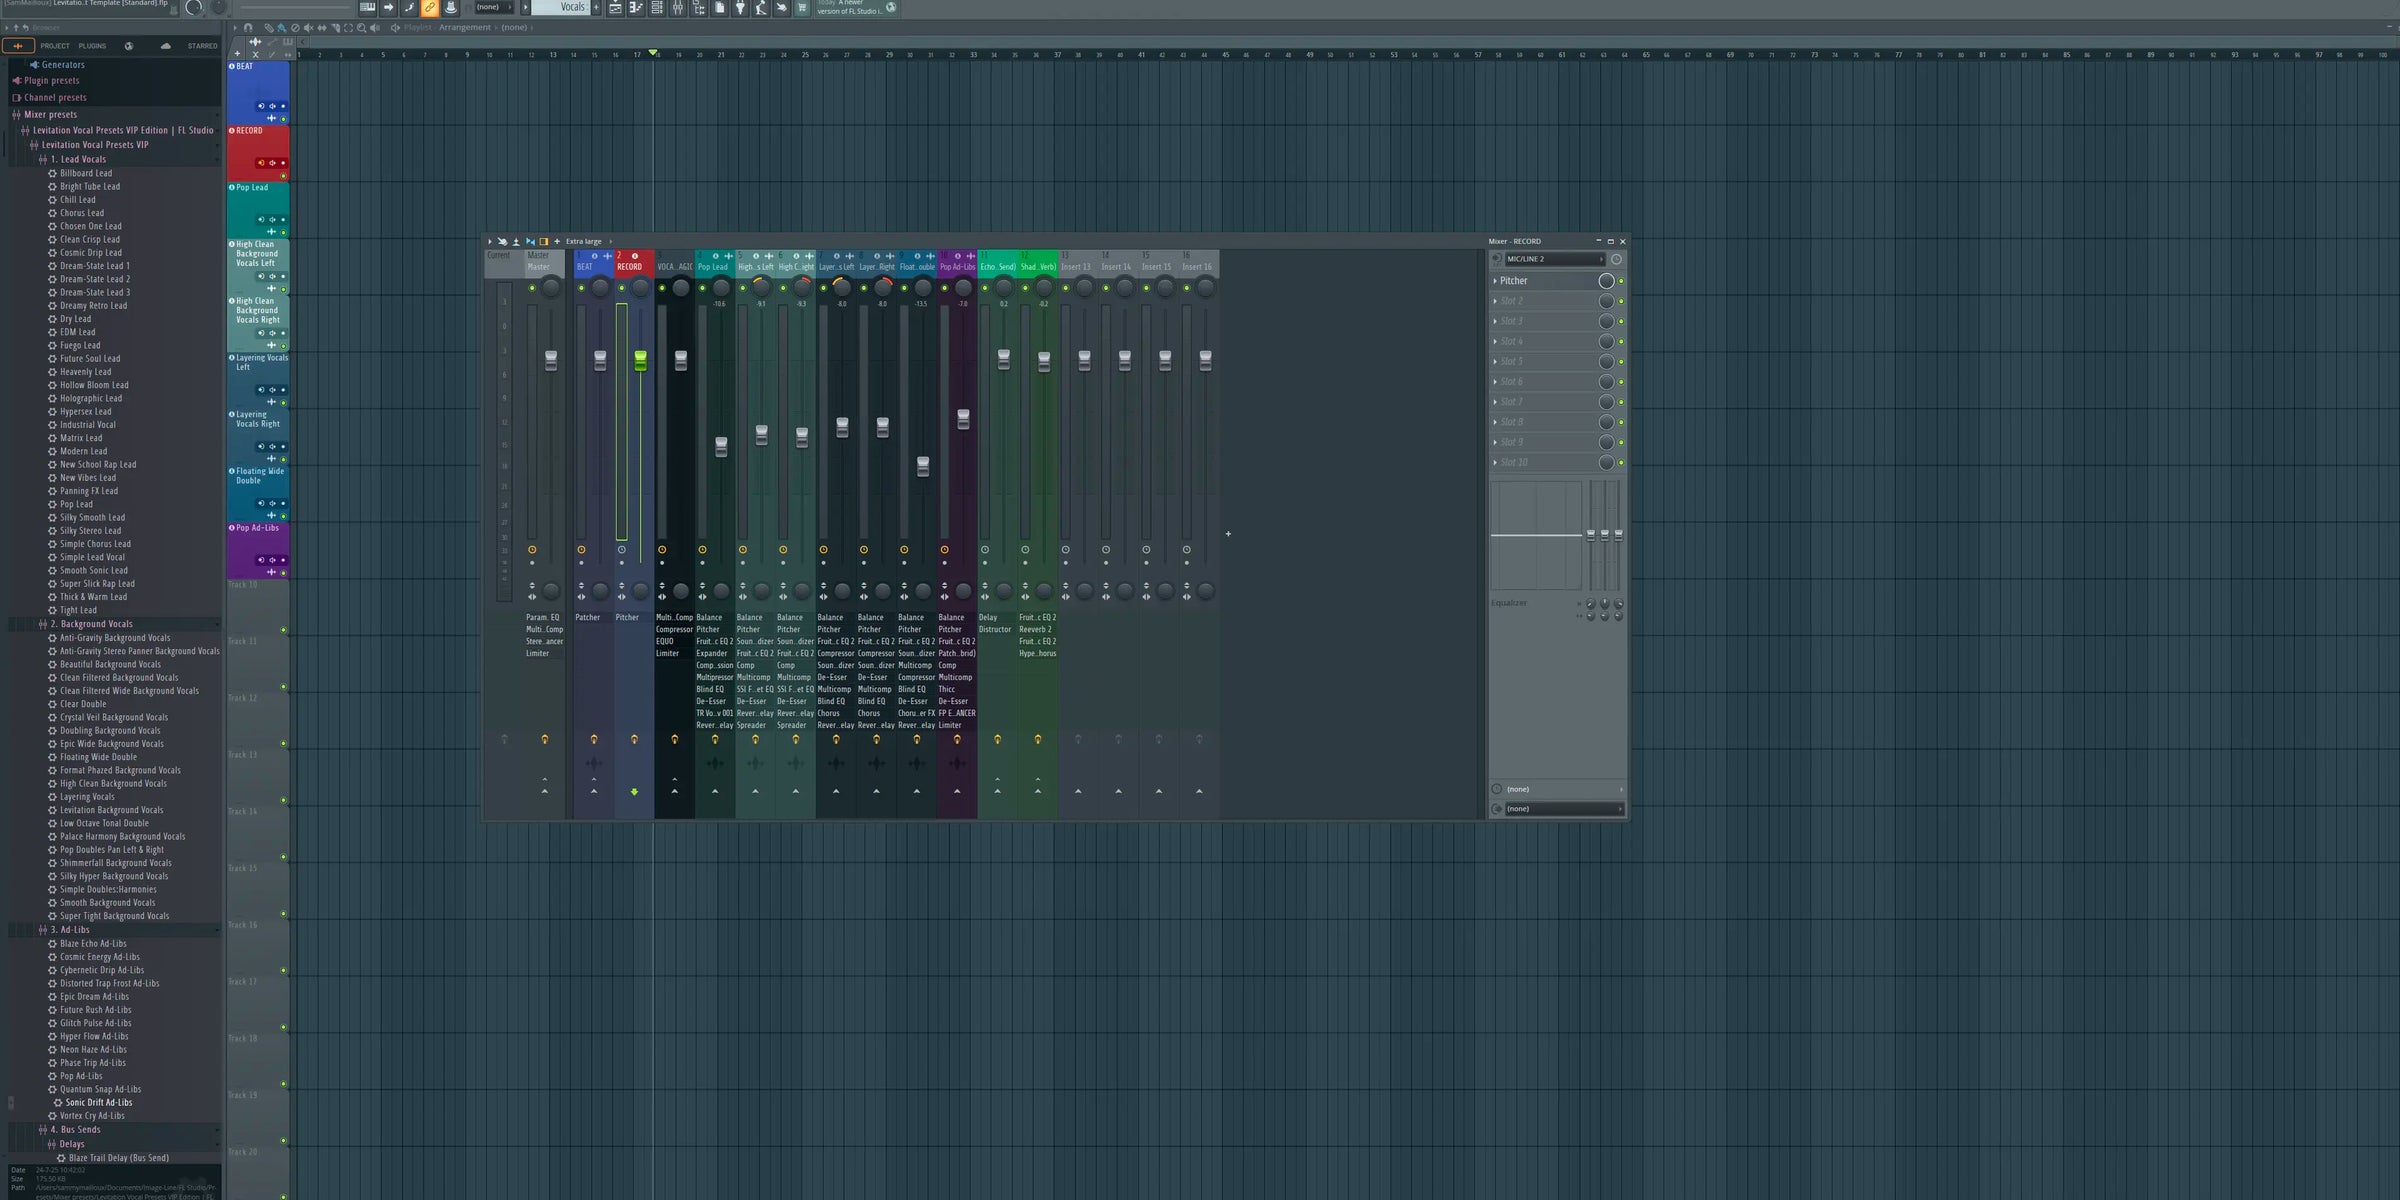The image size is (2400, 1200).
Task: Open the Mixer from the toolbar
Action: tap(678, 8)
